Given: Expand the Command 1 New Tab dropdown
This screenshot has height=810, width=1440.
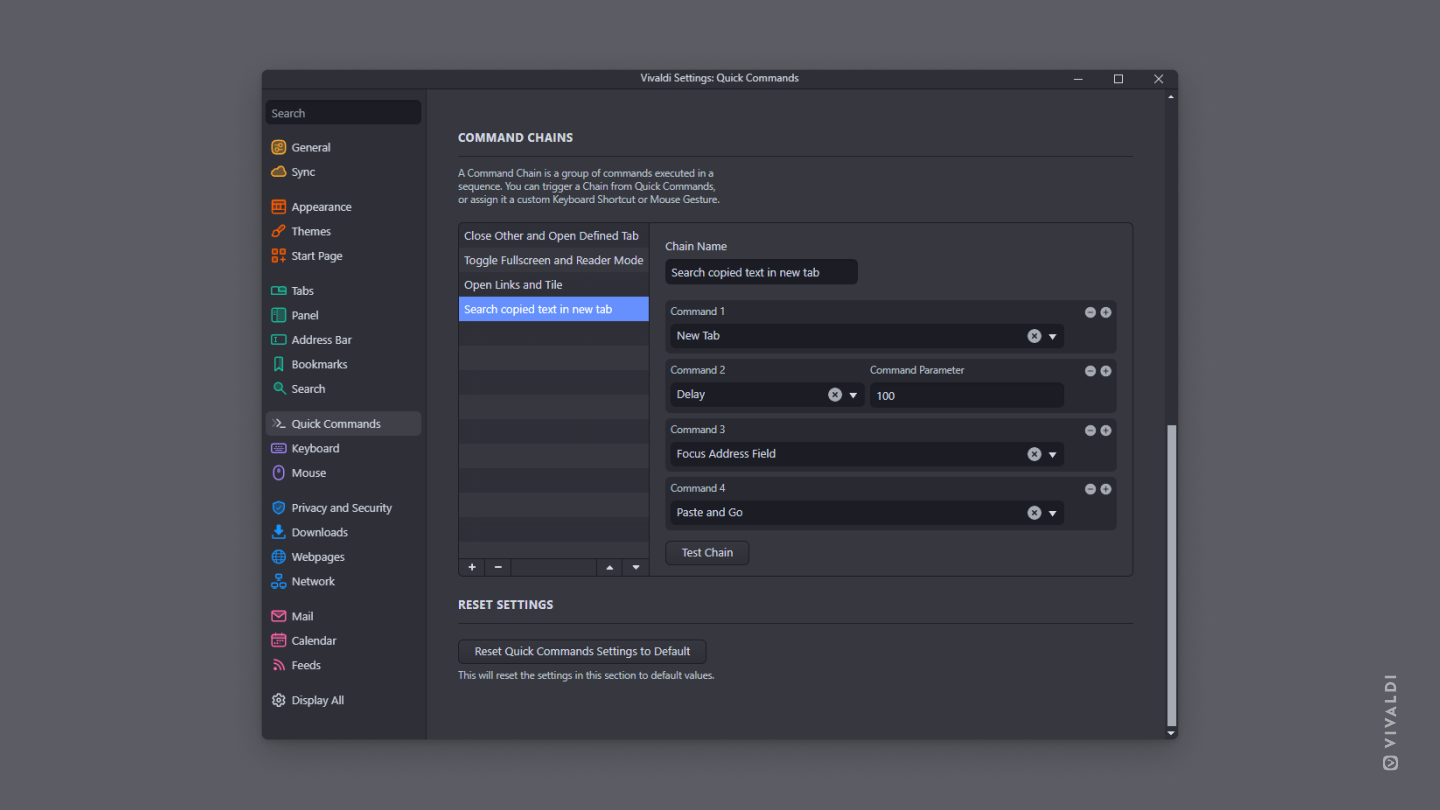Looking at the screenshot, I should click(x=1053, y=337).
